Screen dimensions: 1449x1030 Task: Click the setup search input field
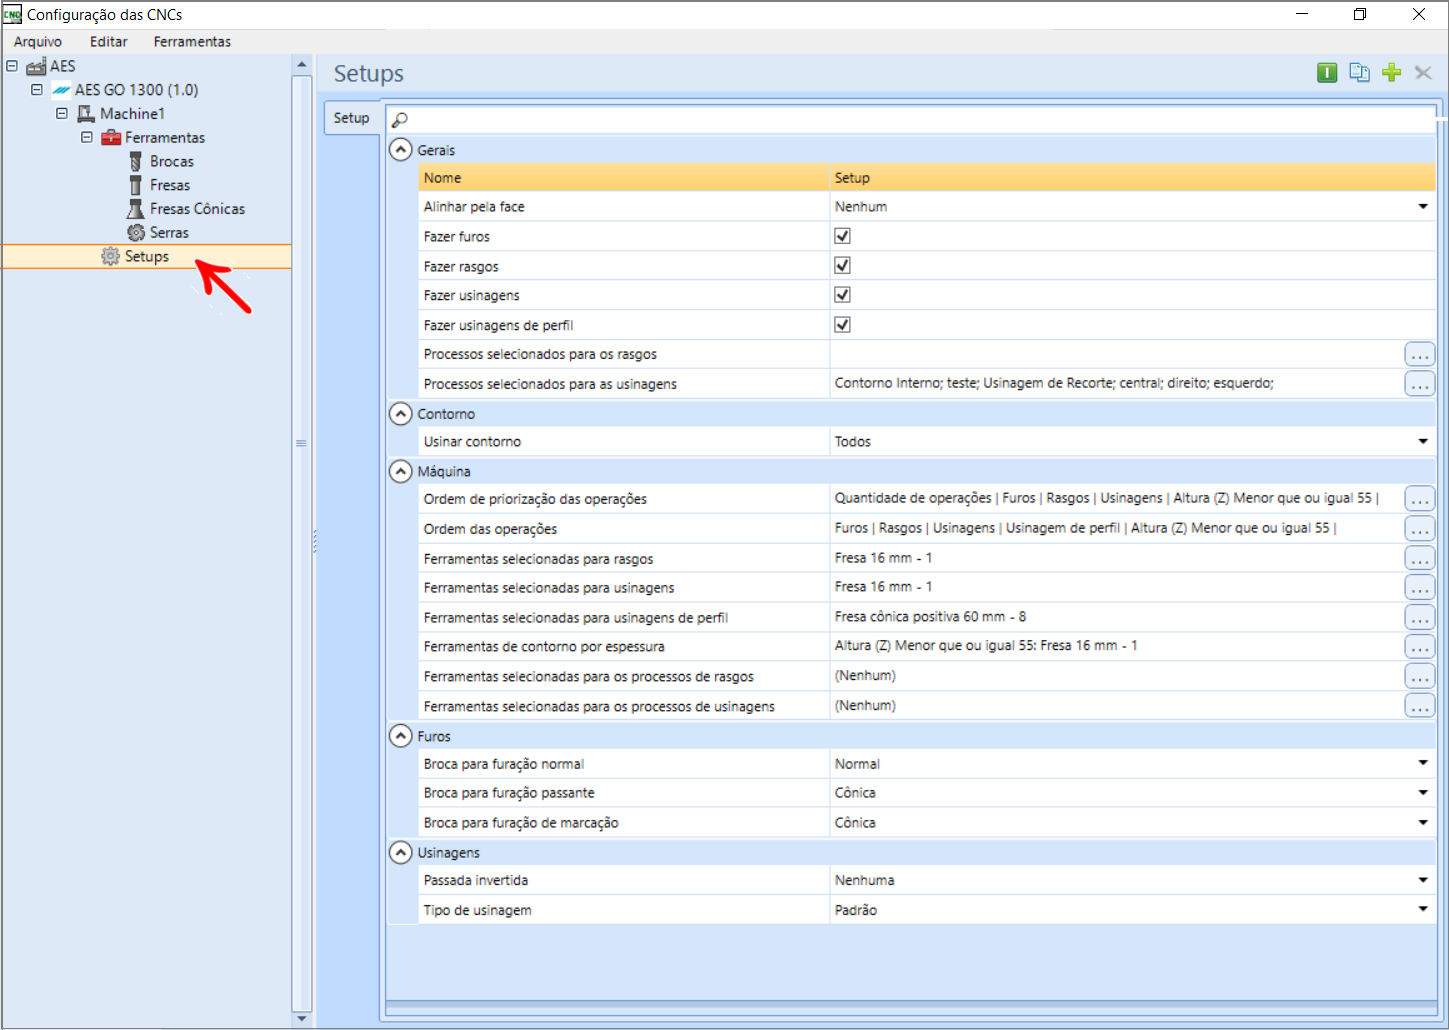[911, 120]
